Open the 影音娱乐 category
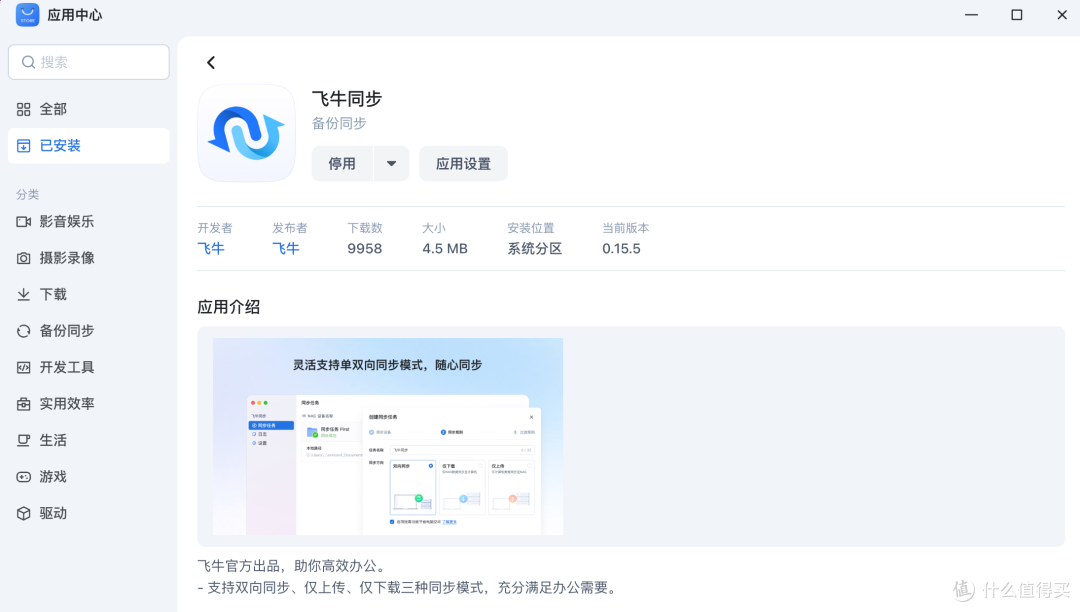 89,222
